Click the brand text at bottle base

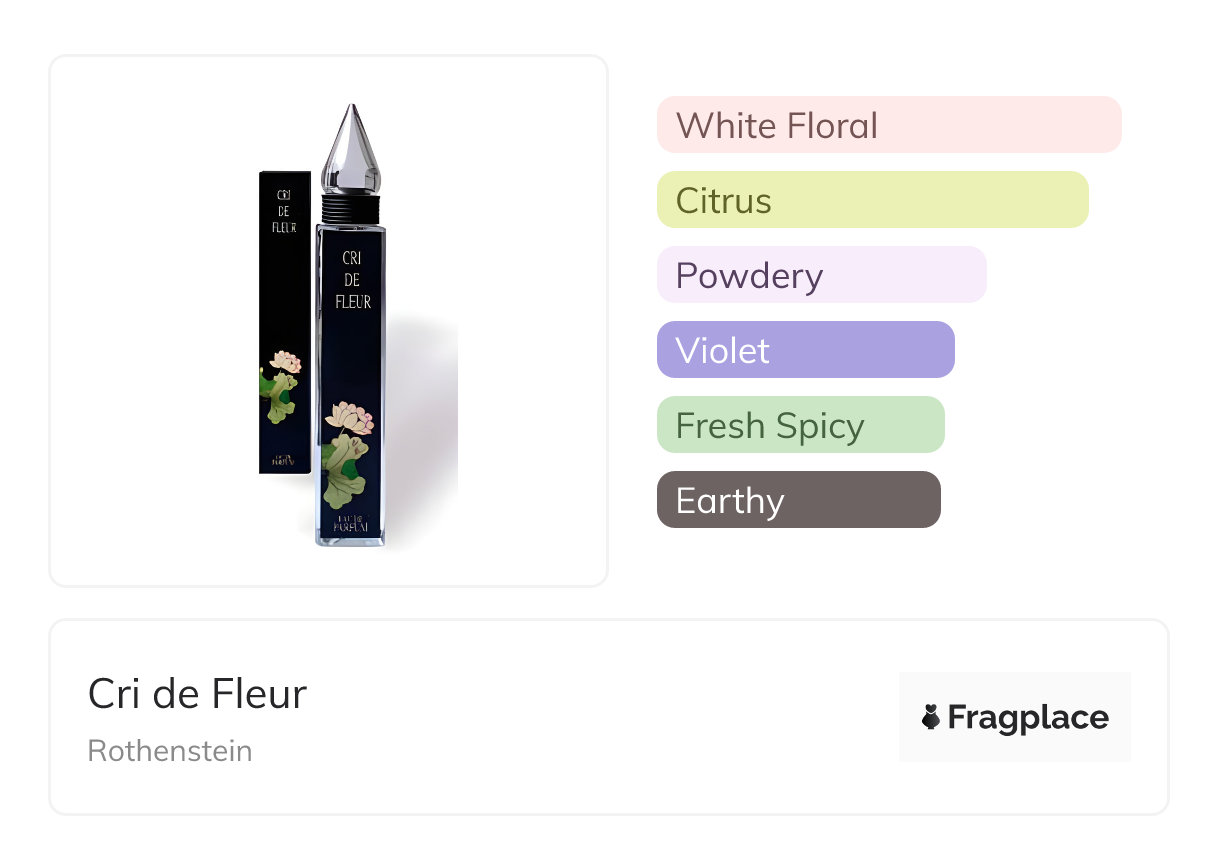(x=350, y=524)
